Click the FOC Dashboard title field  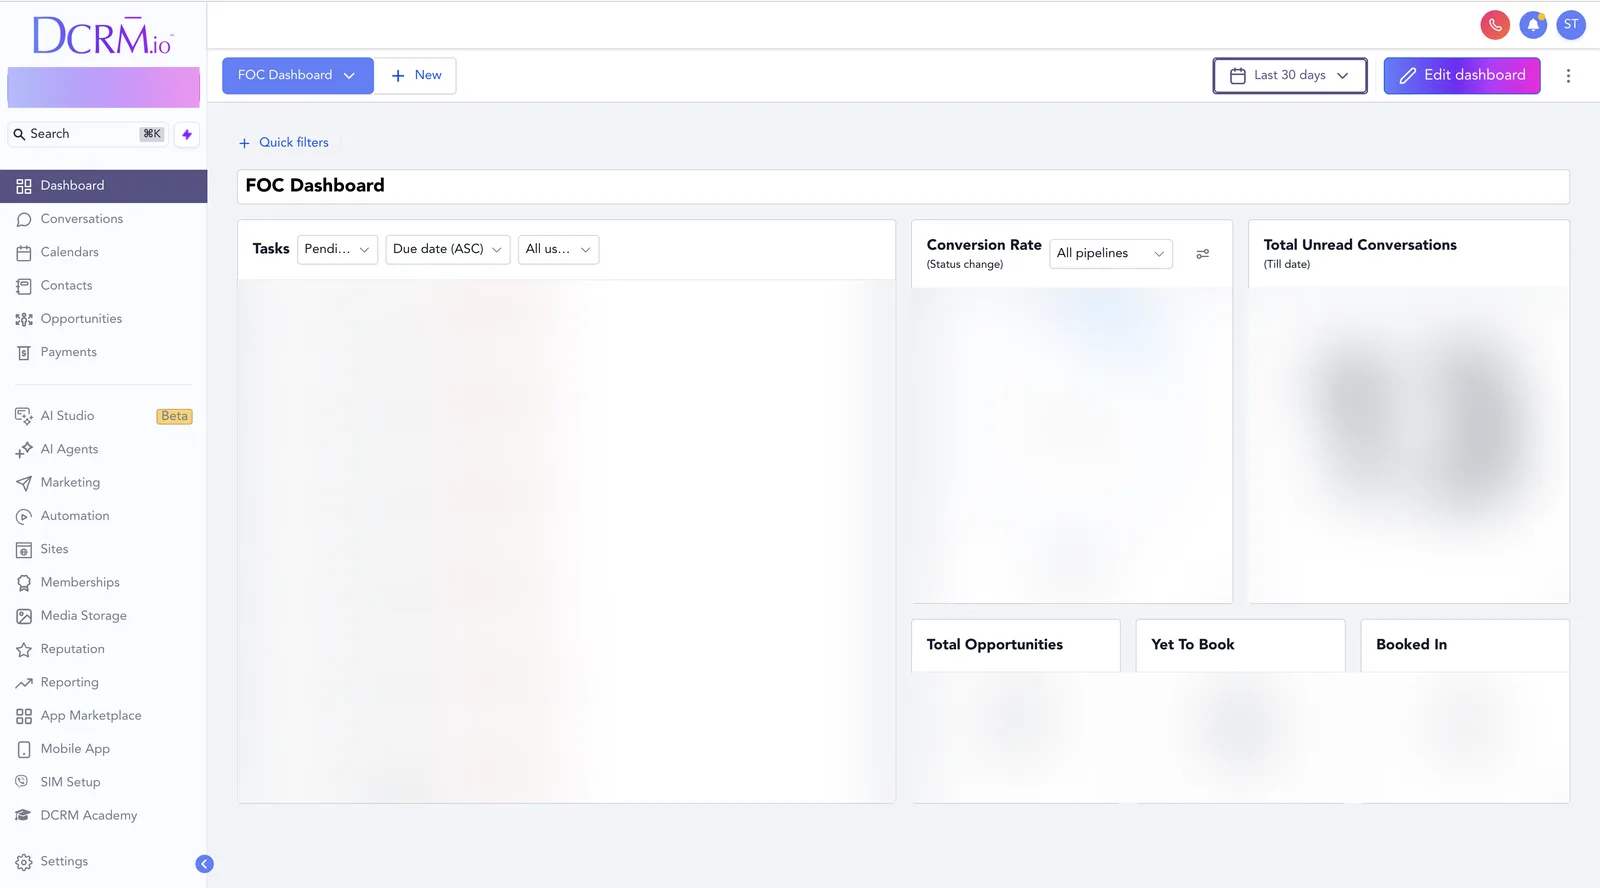tap(903, 186)
